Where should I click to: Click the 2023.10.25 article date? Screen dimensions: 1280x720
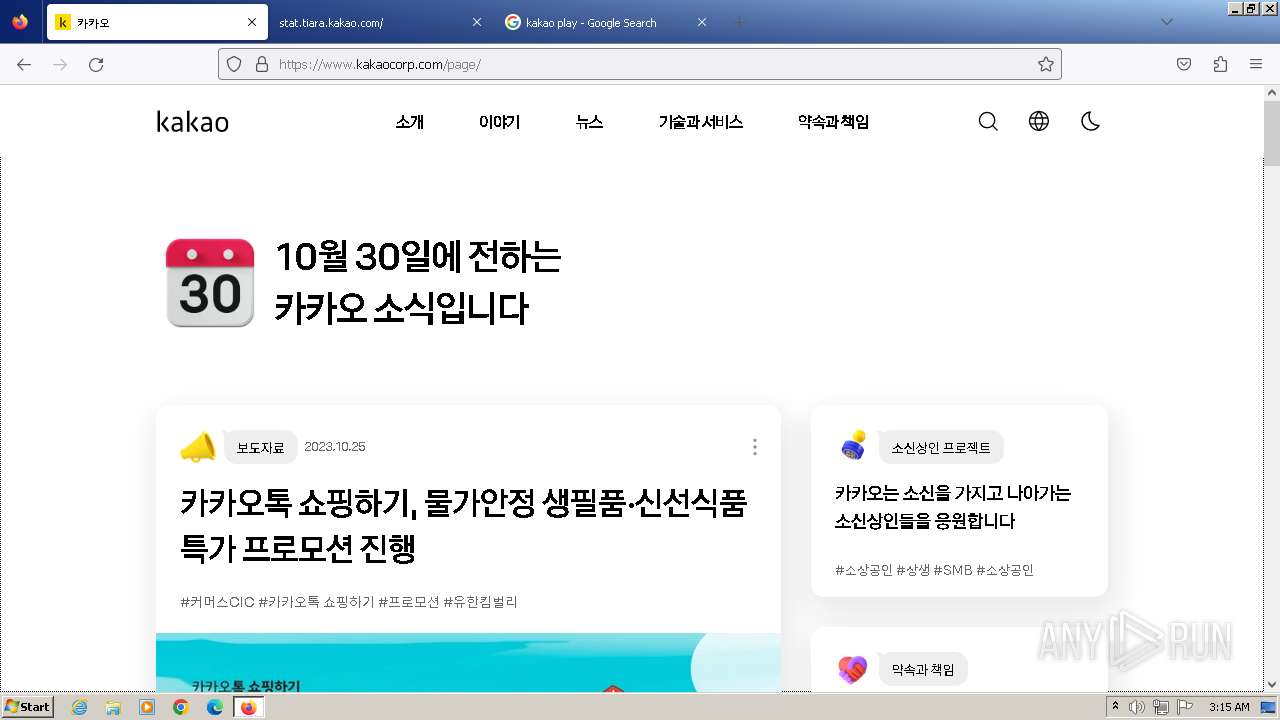[335, 447]
